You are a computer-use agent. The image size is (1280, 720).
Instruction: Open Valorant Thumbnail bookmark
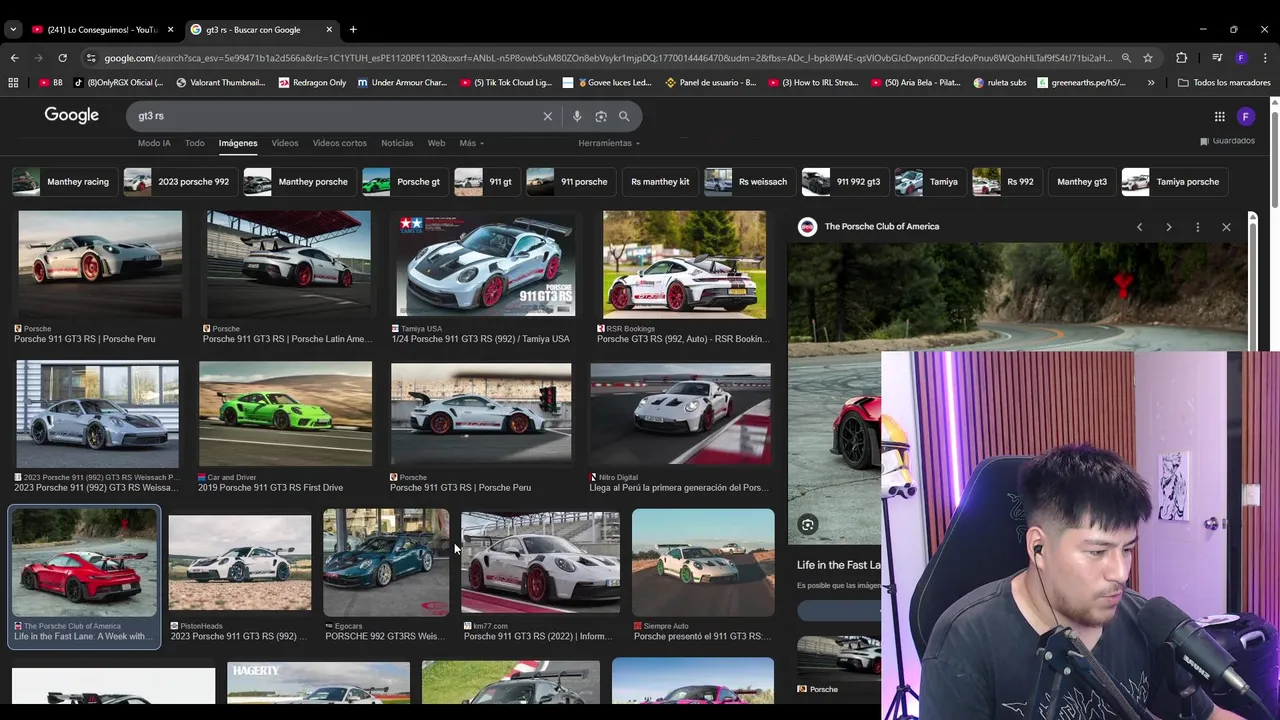[220, 82]
